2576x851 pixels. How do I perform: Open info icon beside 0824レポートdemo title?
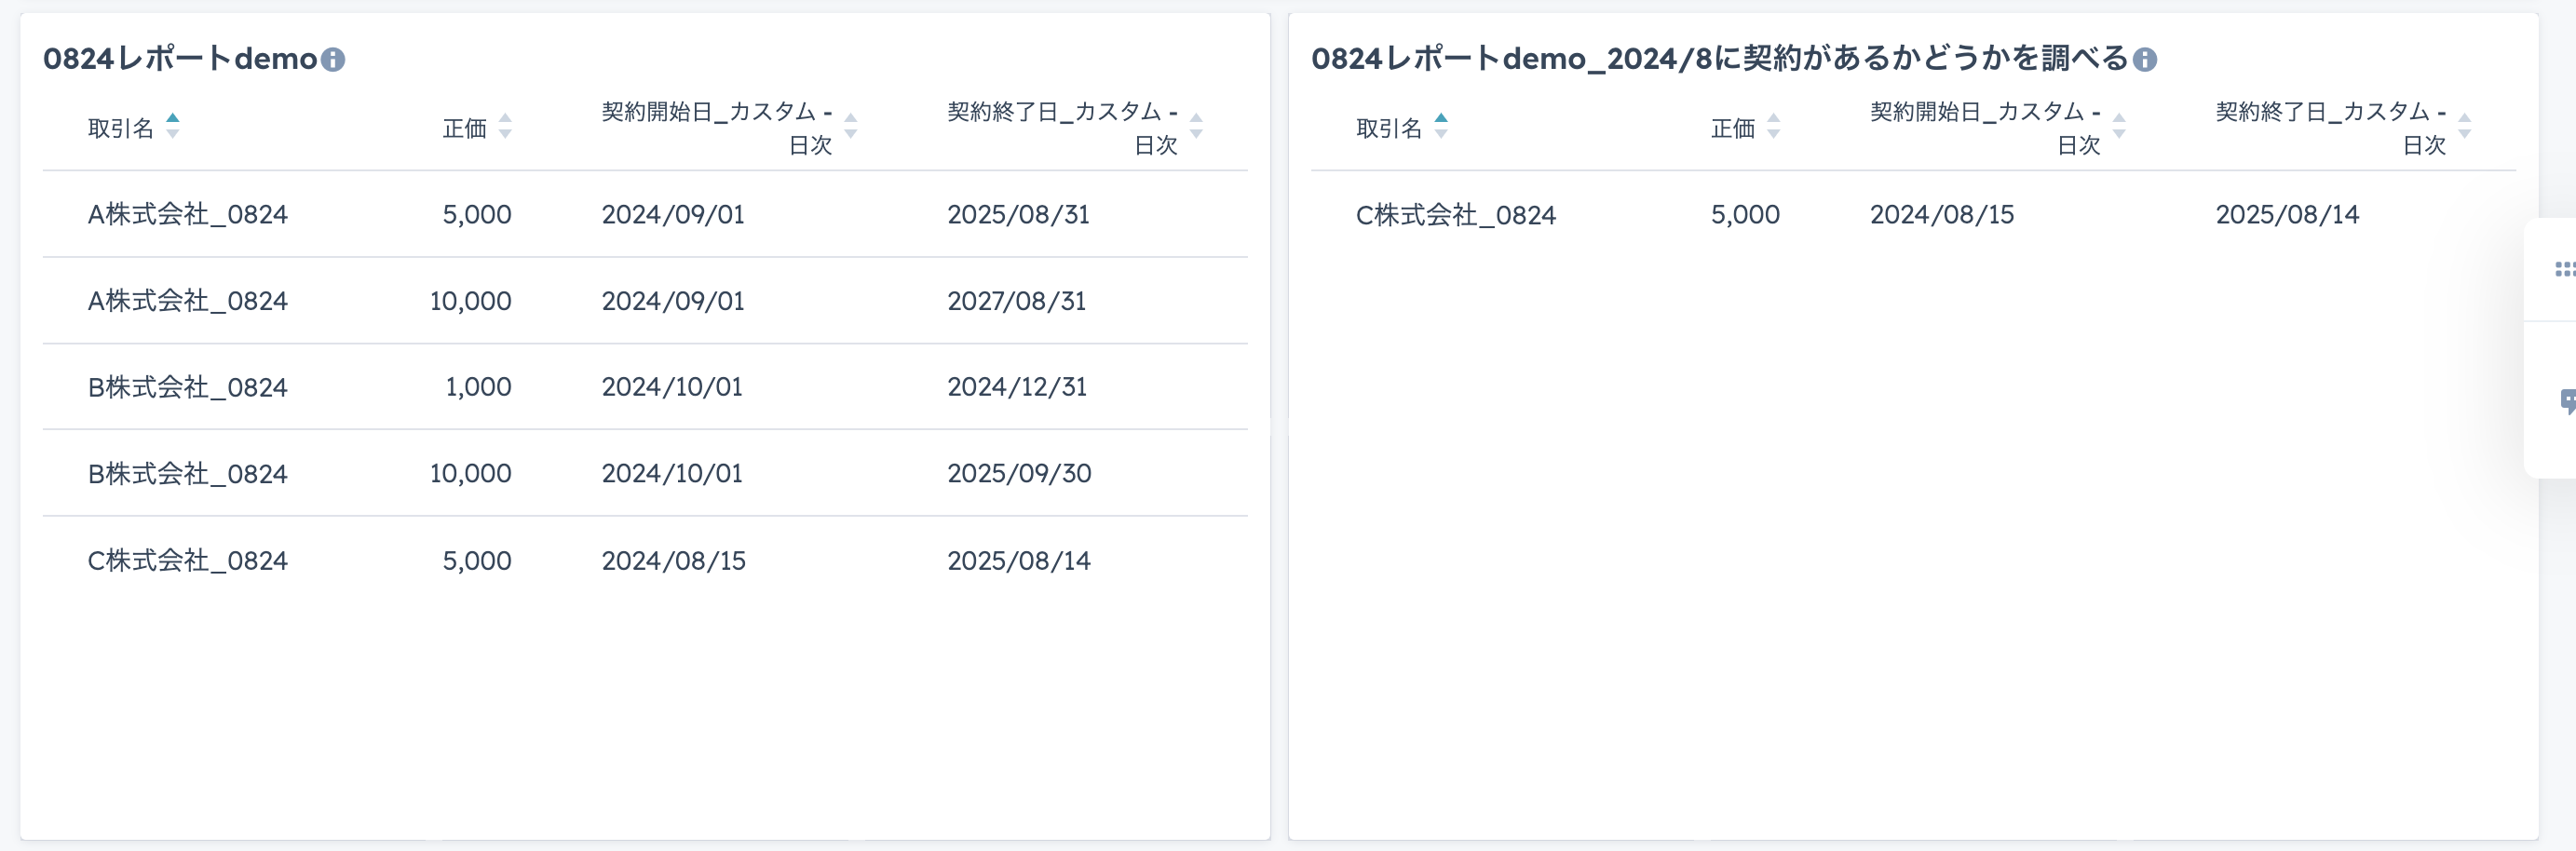tap(333, 60)
